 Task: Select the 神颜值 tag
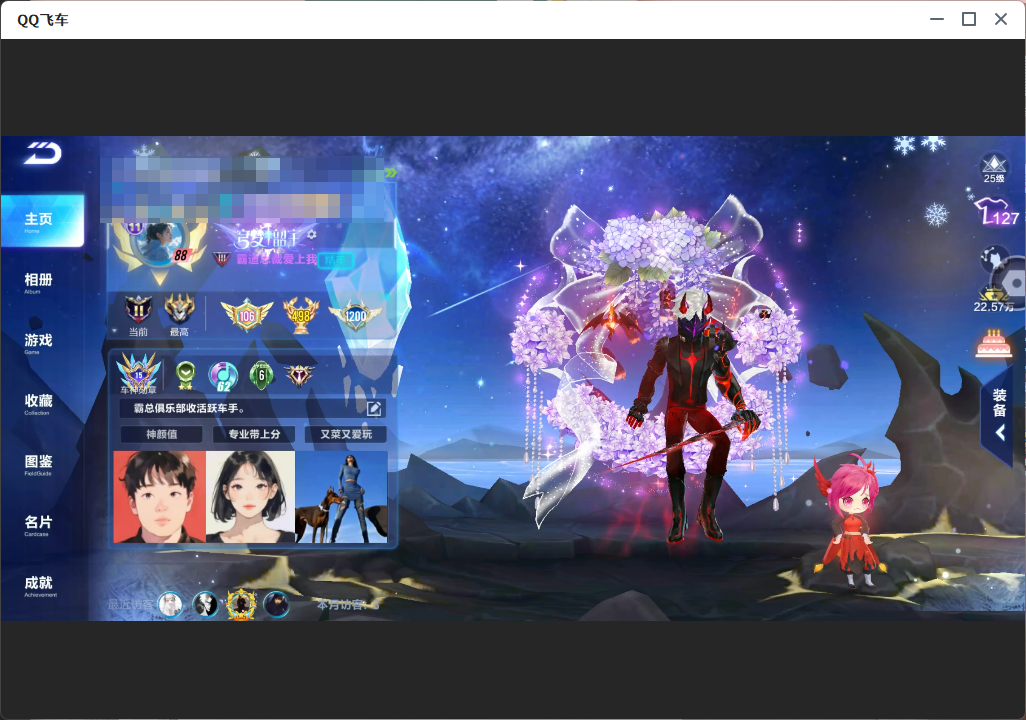point(162,434)
